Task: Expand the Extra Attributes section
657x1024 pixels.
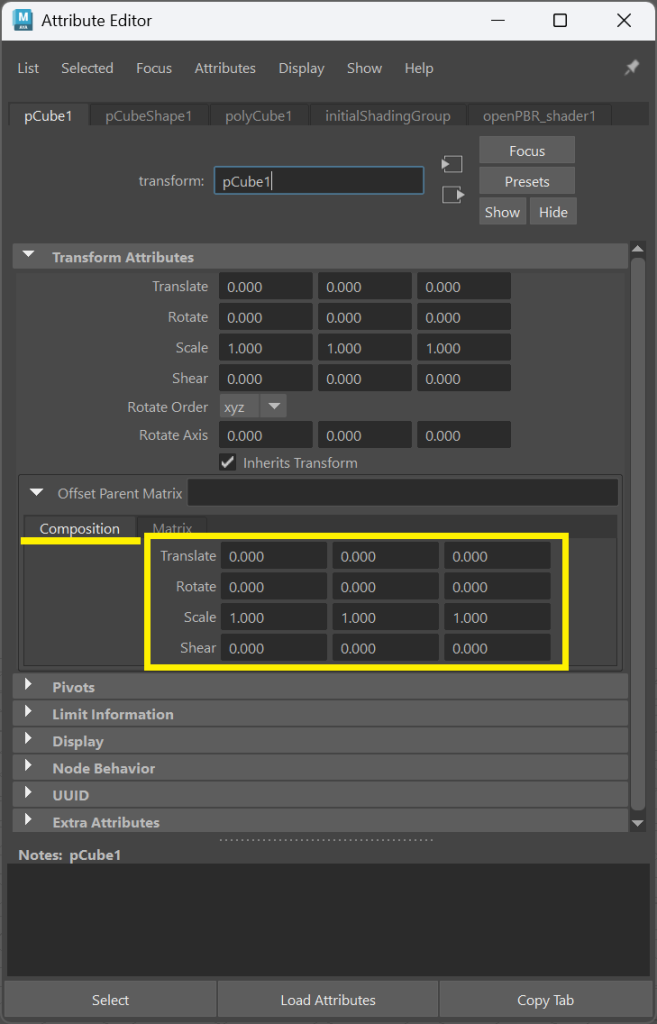Action: click(x=28, y=822)
